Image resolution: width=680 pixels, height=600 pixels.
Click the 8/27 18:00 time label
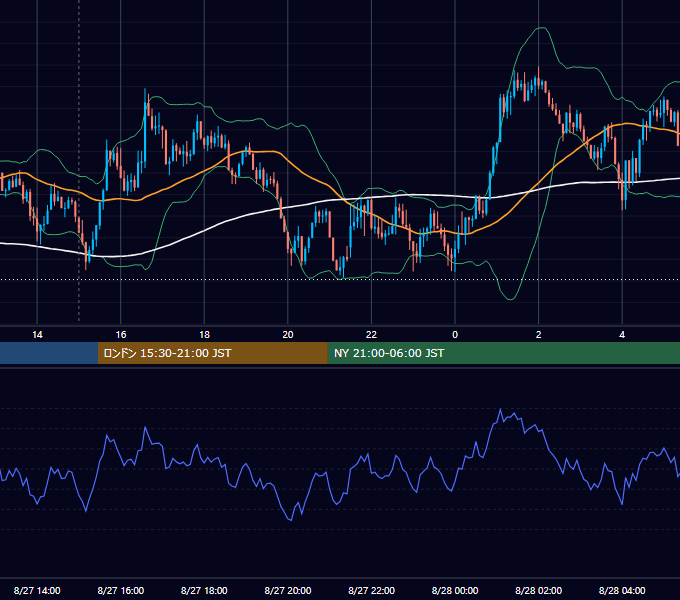[x=204, y=590]
